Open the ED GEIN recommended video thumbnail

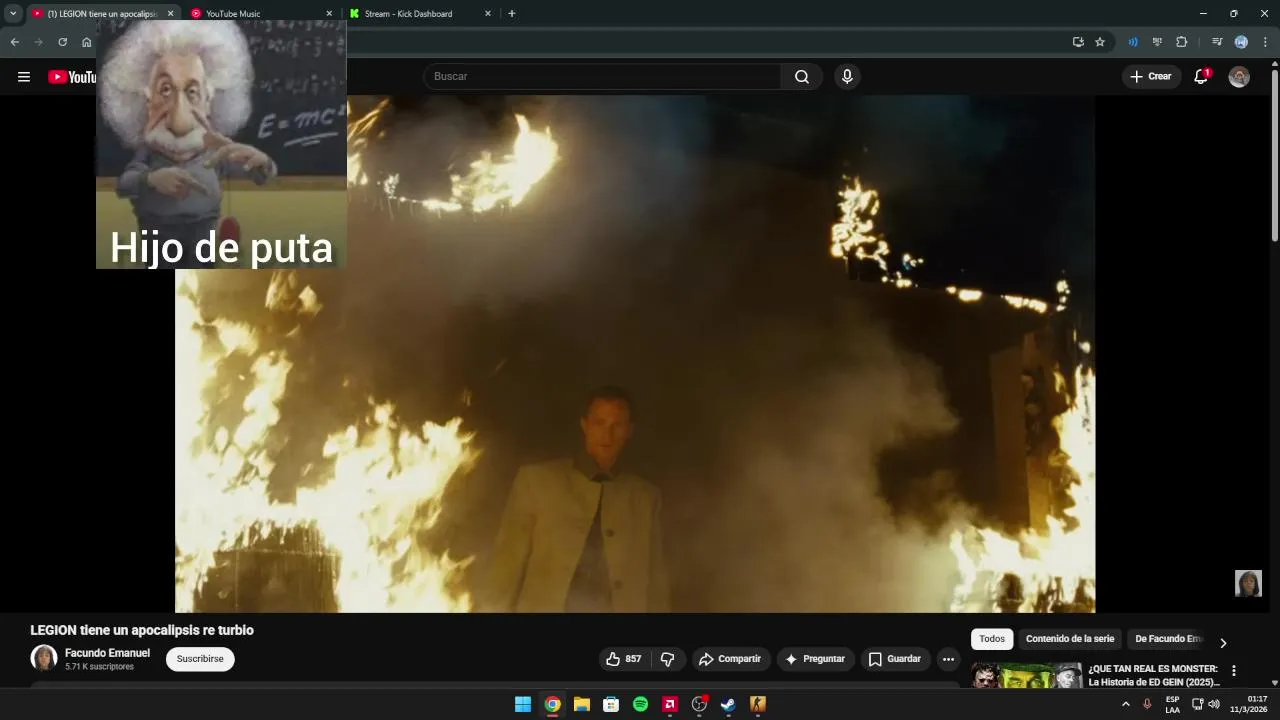[1027, 675]
